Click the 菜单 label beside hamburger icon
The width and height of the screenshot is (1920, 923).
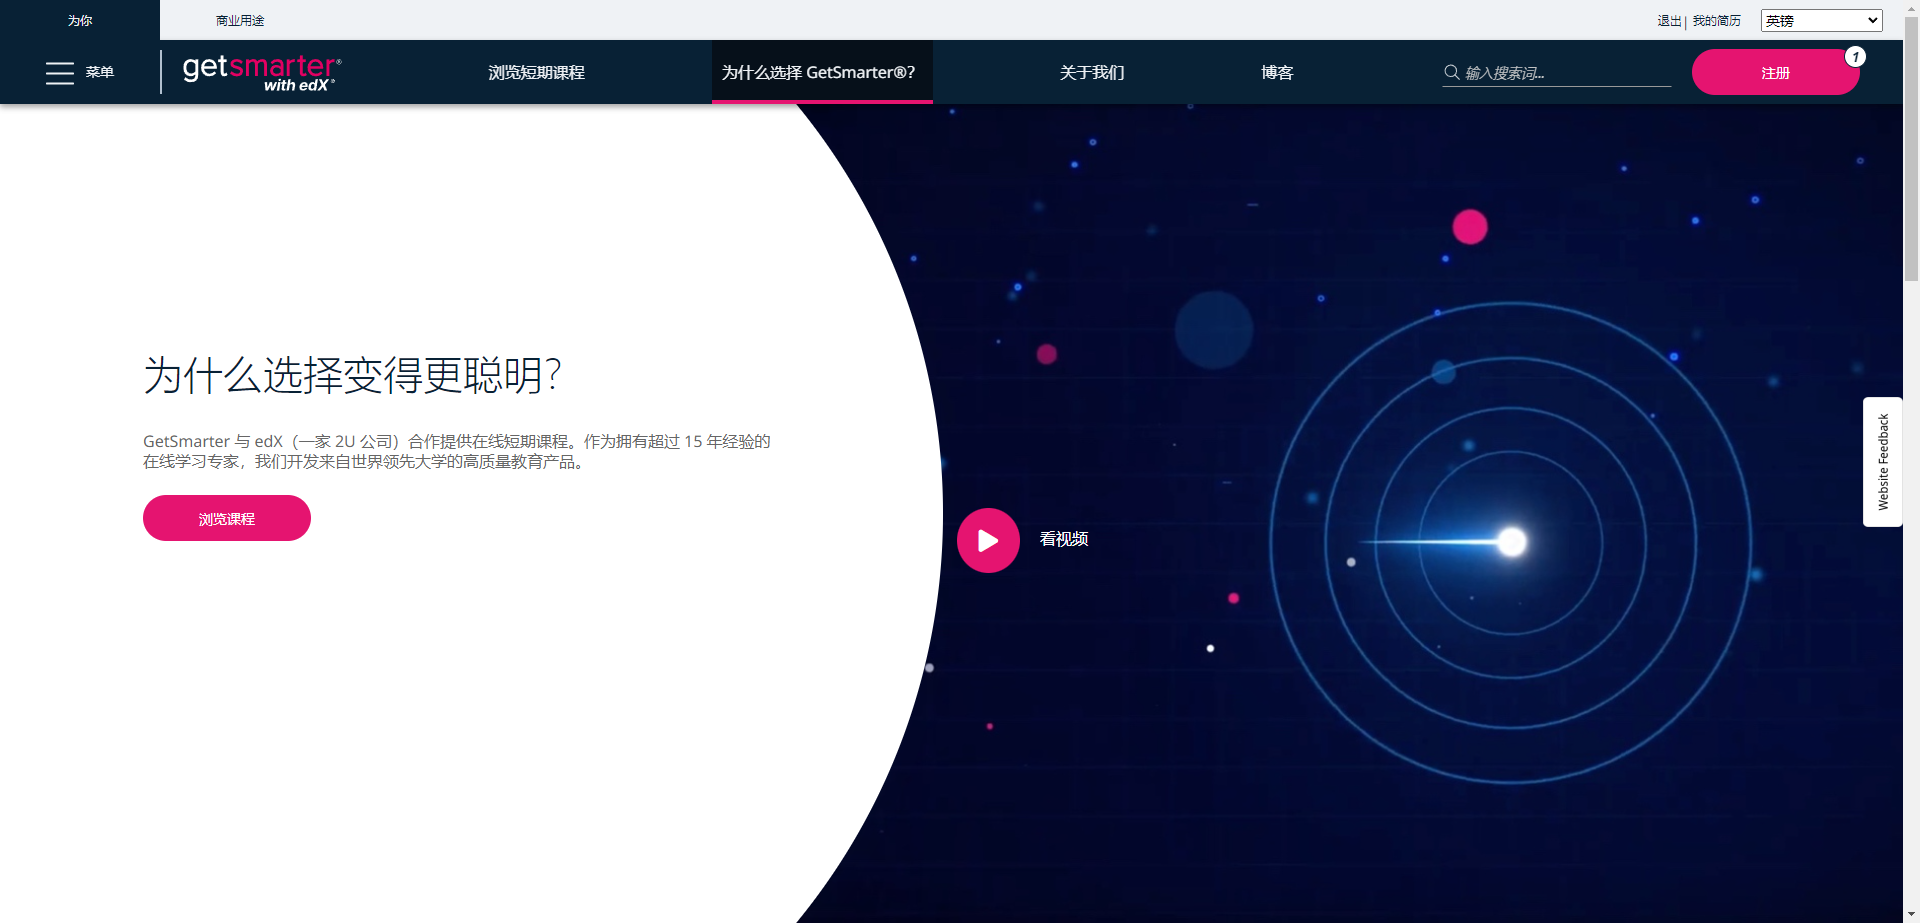pos(100,72)
